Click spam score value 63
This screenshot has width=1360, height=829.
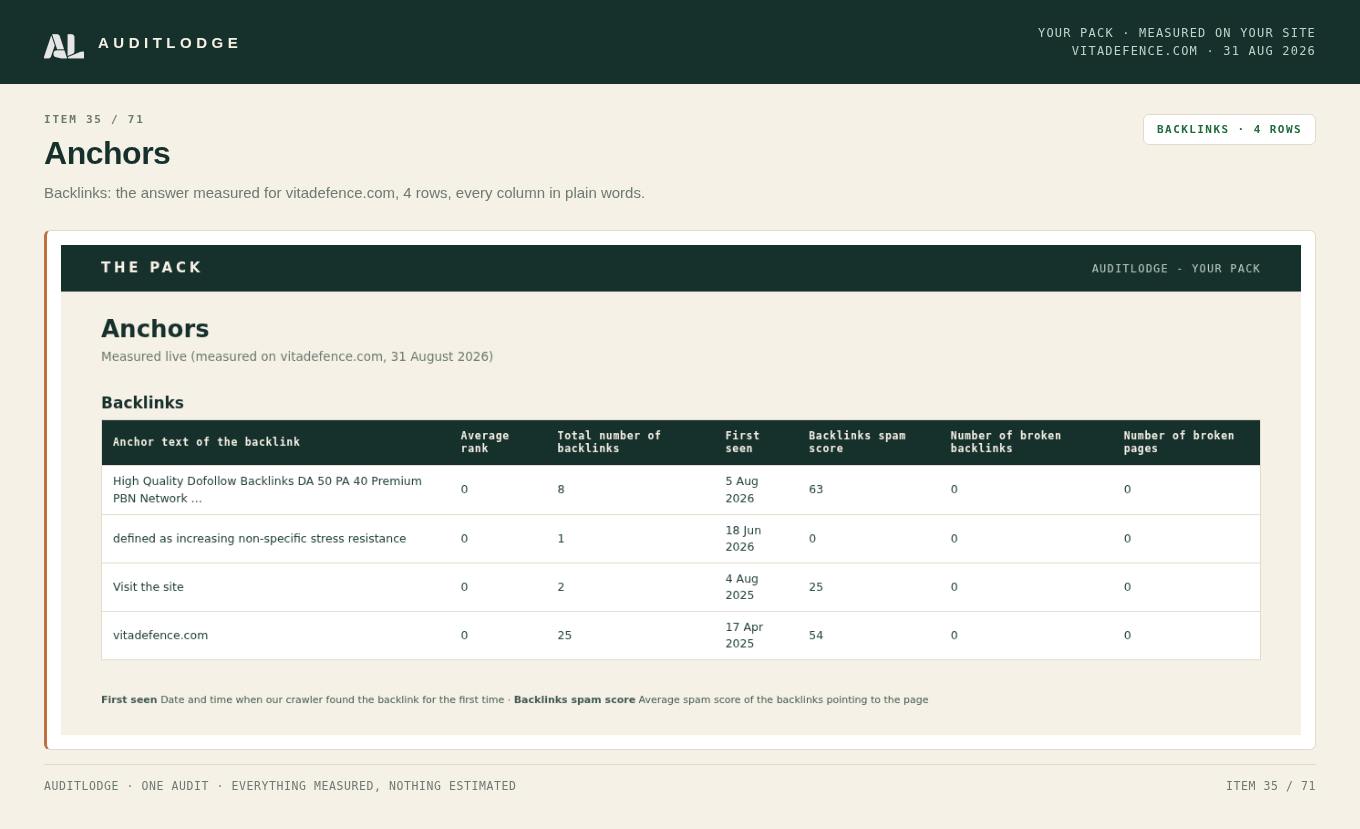click(x=816, y=490)
